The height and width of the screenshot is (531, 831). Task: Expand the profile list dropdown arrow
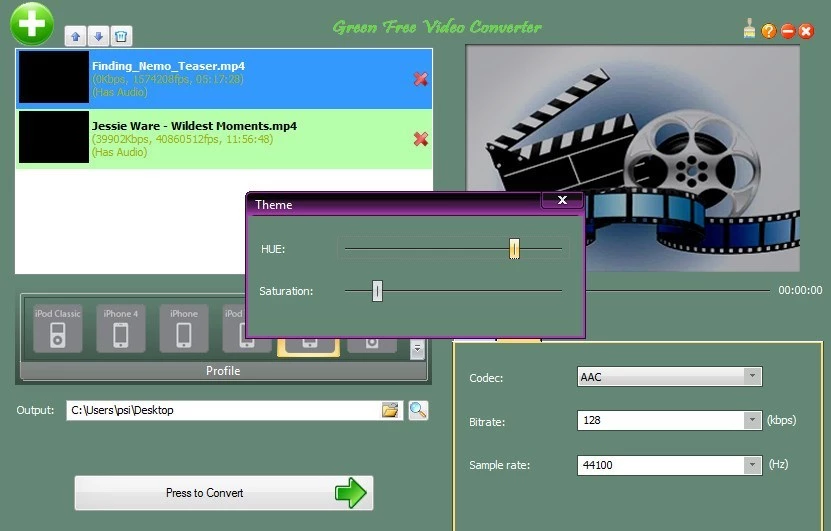pos(417,349)
